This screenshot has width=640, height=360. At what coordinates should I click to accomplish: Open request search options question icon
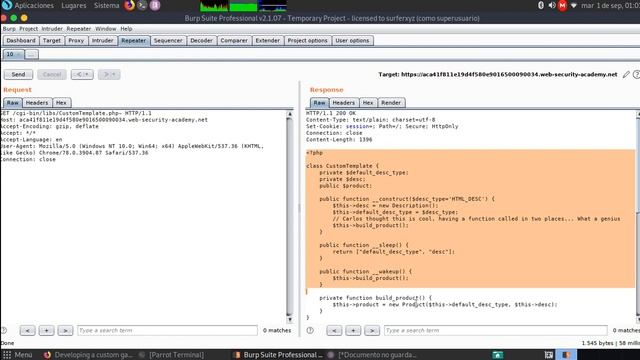4,330
